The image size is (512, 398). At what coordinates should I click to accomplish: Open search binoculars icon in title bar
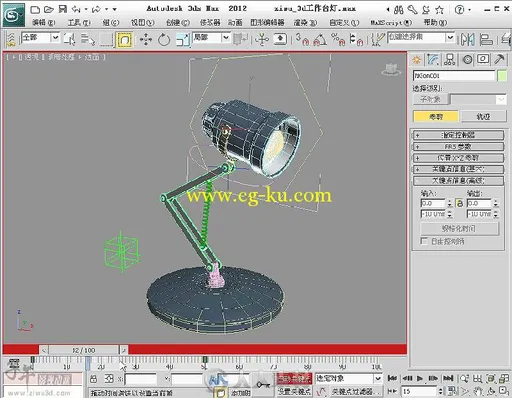click(398, 10)
